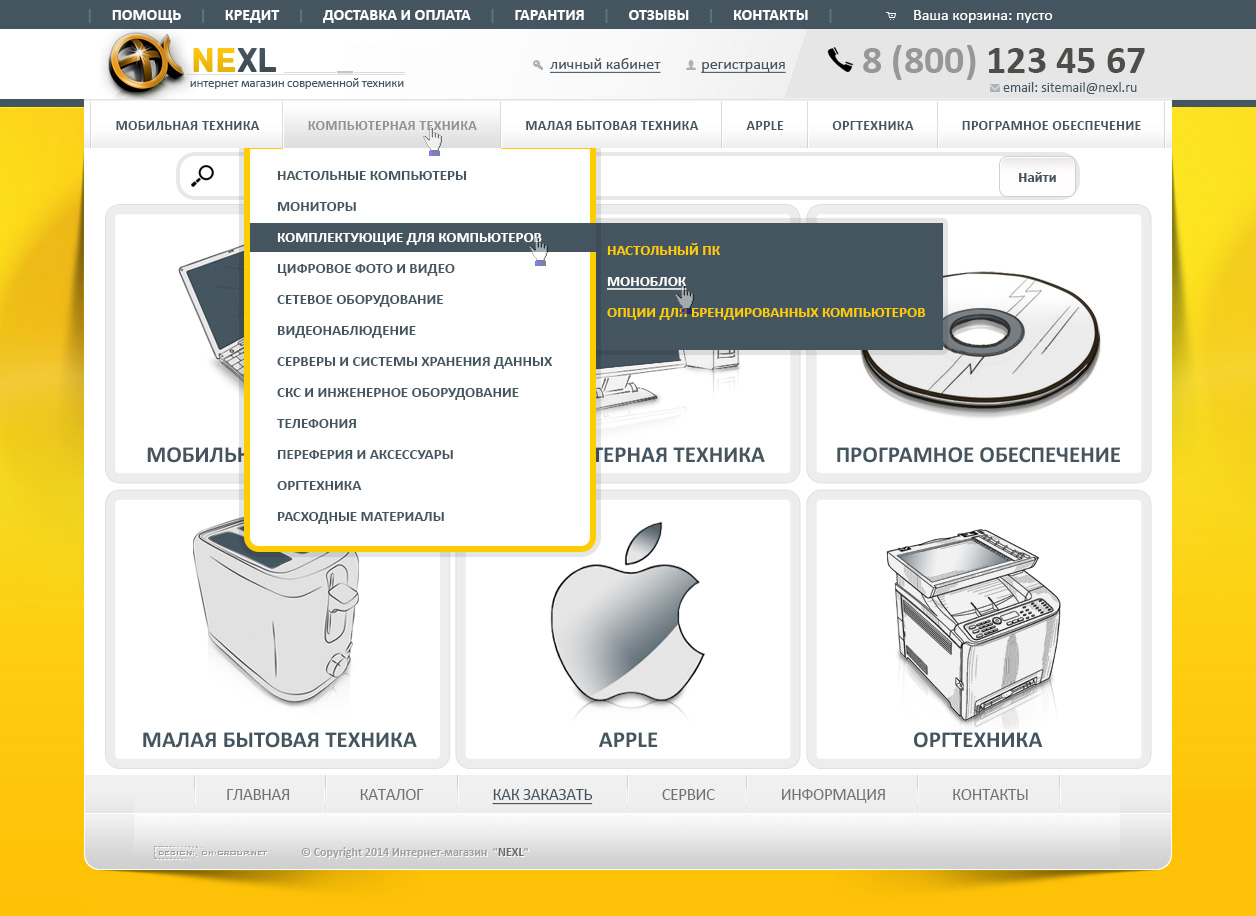Click the search magnifier icon
The image size is (1256, 916).
202,176
